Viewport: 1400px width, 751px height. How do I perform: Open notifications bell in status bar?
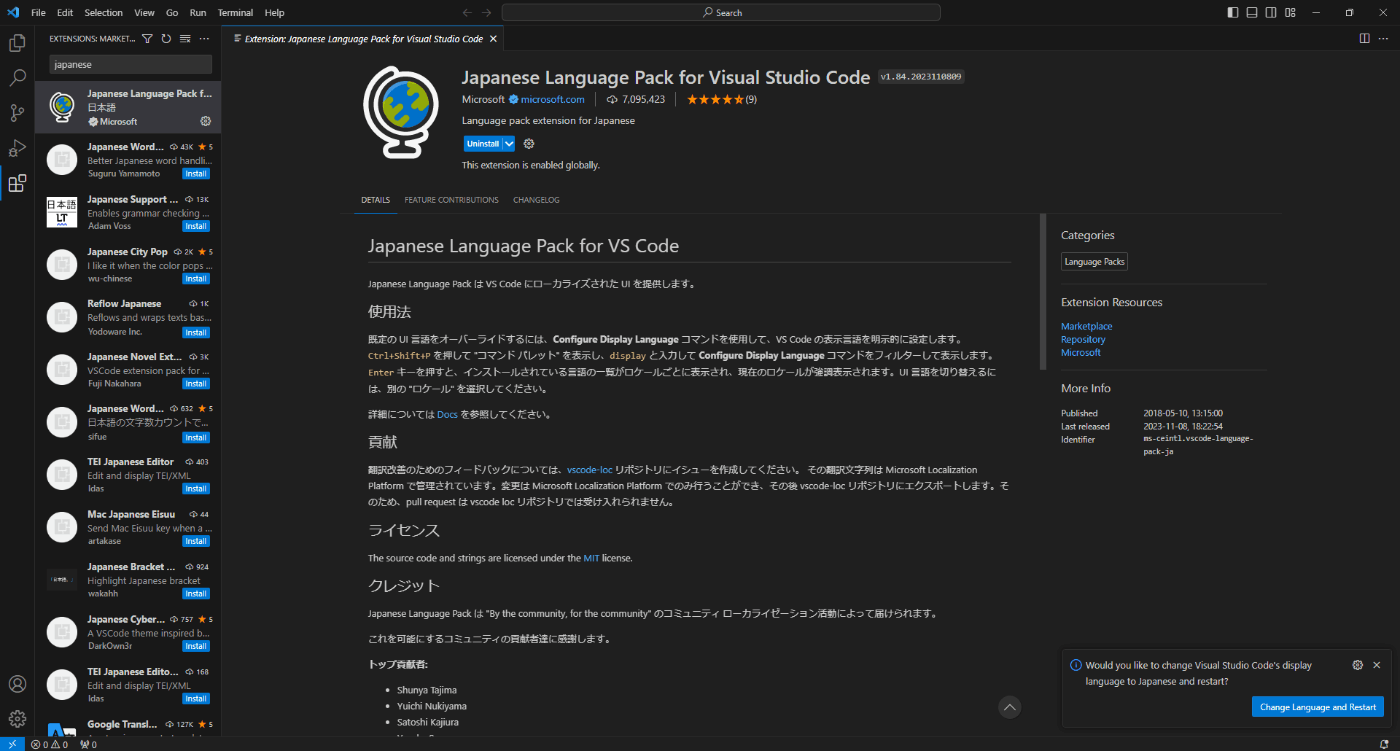pyautogui.click(x=1384, y=744)
